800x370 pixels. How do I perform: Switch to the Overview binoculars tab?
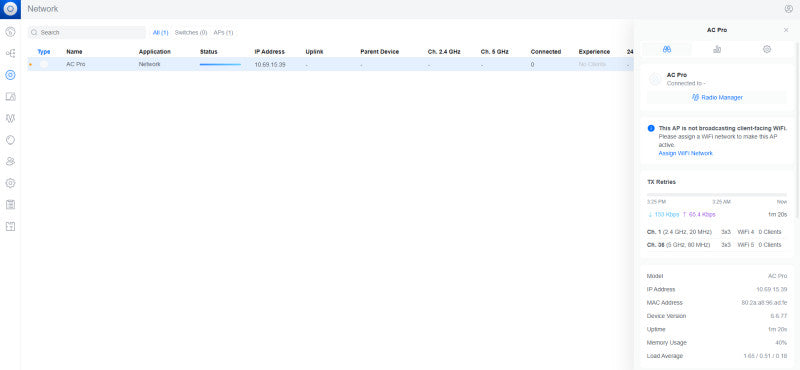click(667, 50)
